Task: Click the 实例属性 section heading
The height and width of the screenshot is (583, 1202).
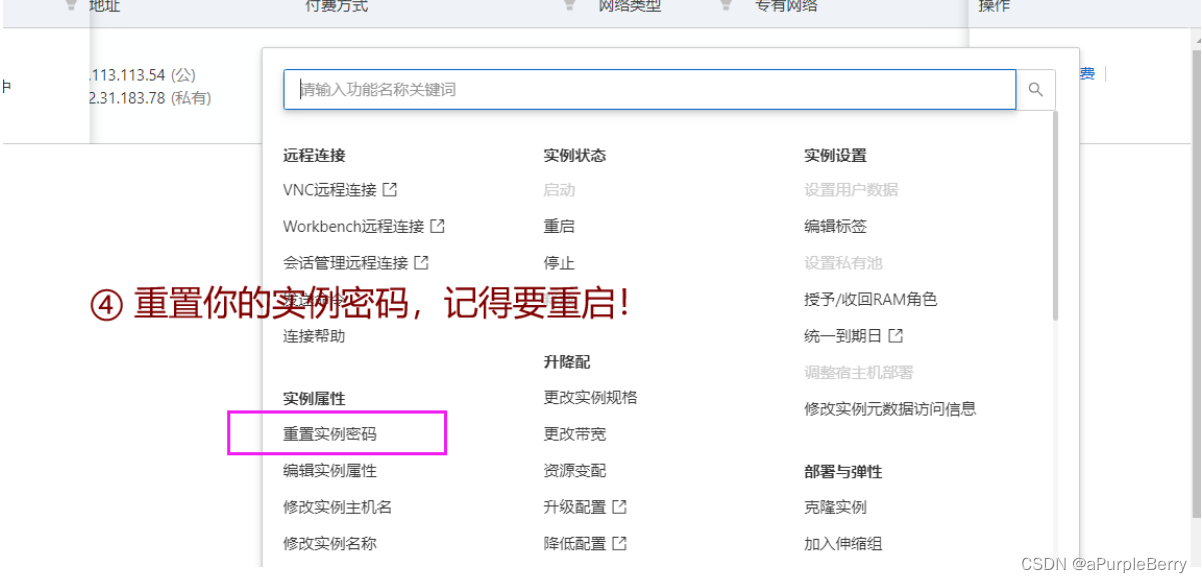Action: [x=314, y=398]
